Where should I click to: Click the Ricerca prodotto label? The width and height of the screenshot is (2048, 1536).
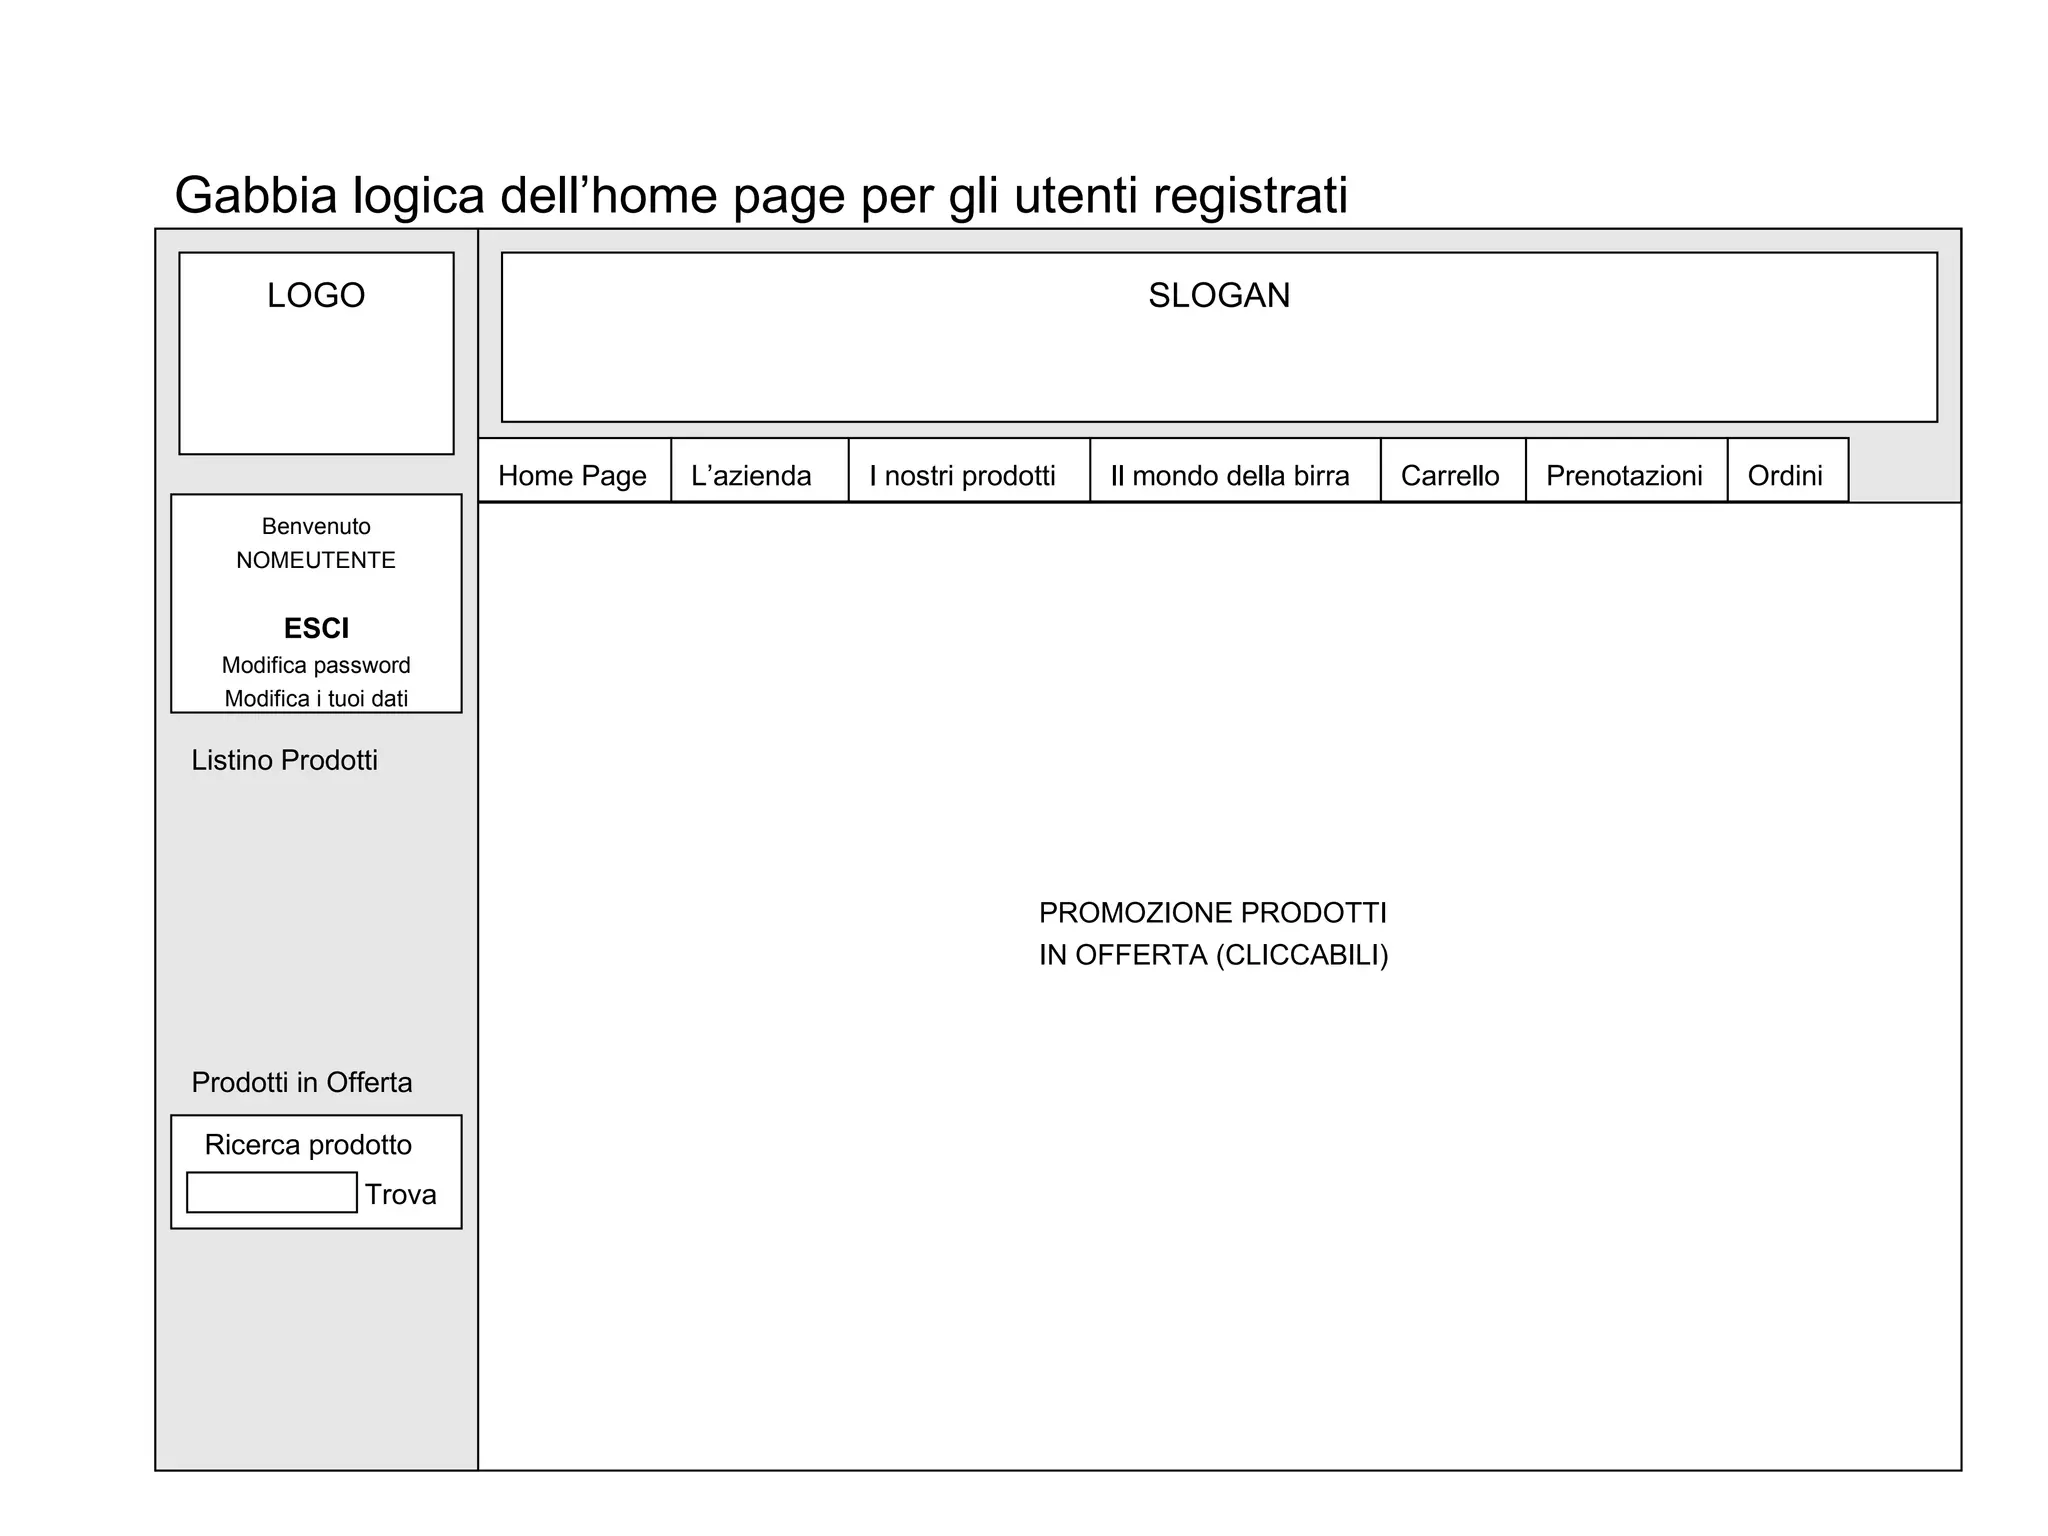point(308,1144)
